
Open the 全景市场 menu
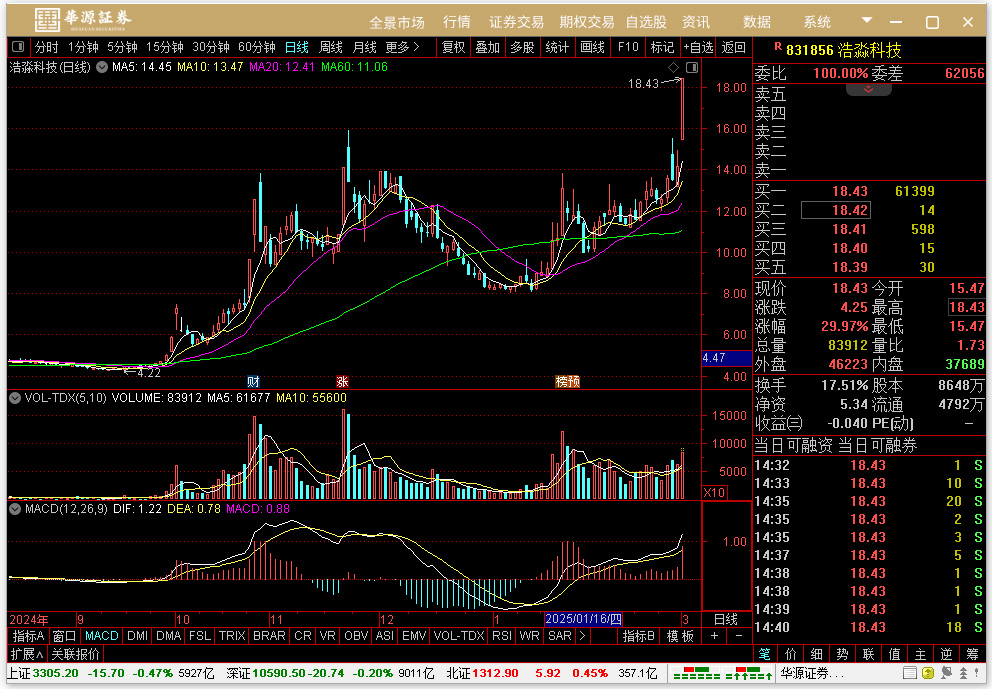point(397,22)
